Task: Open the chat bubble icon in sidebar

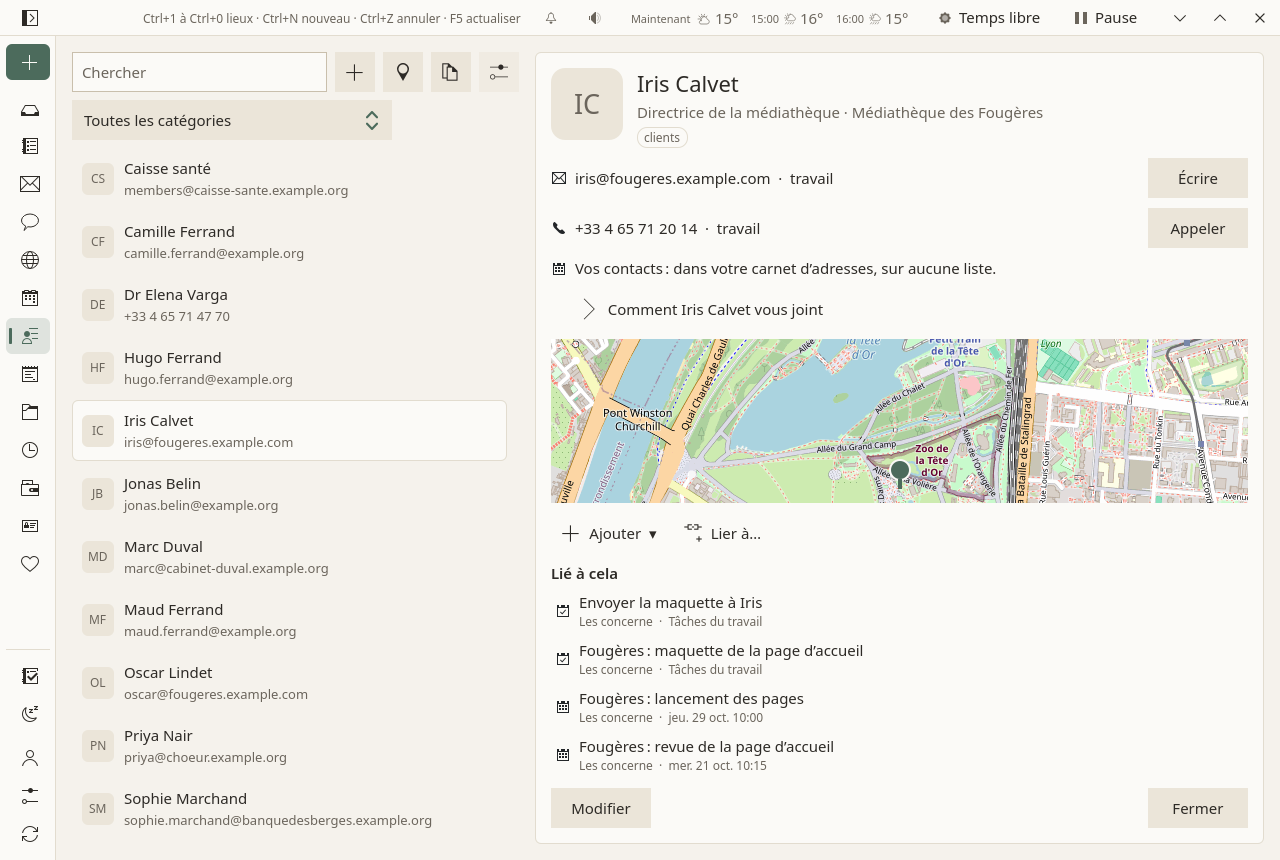Action: (x=30, y=222)
